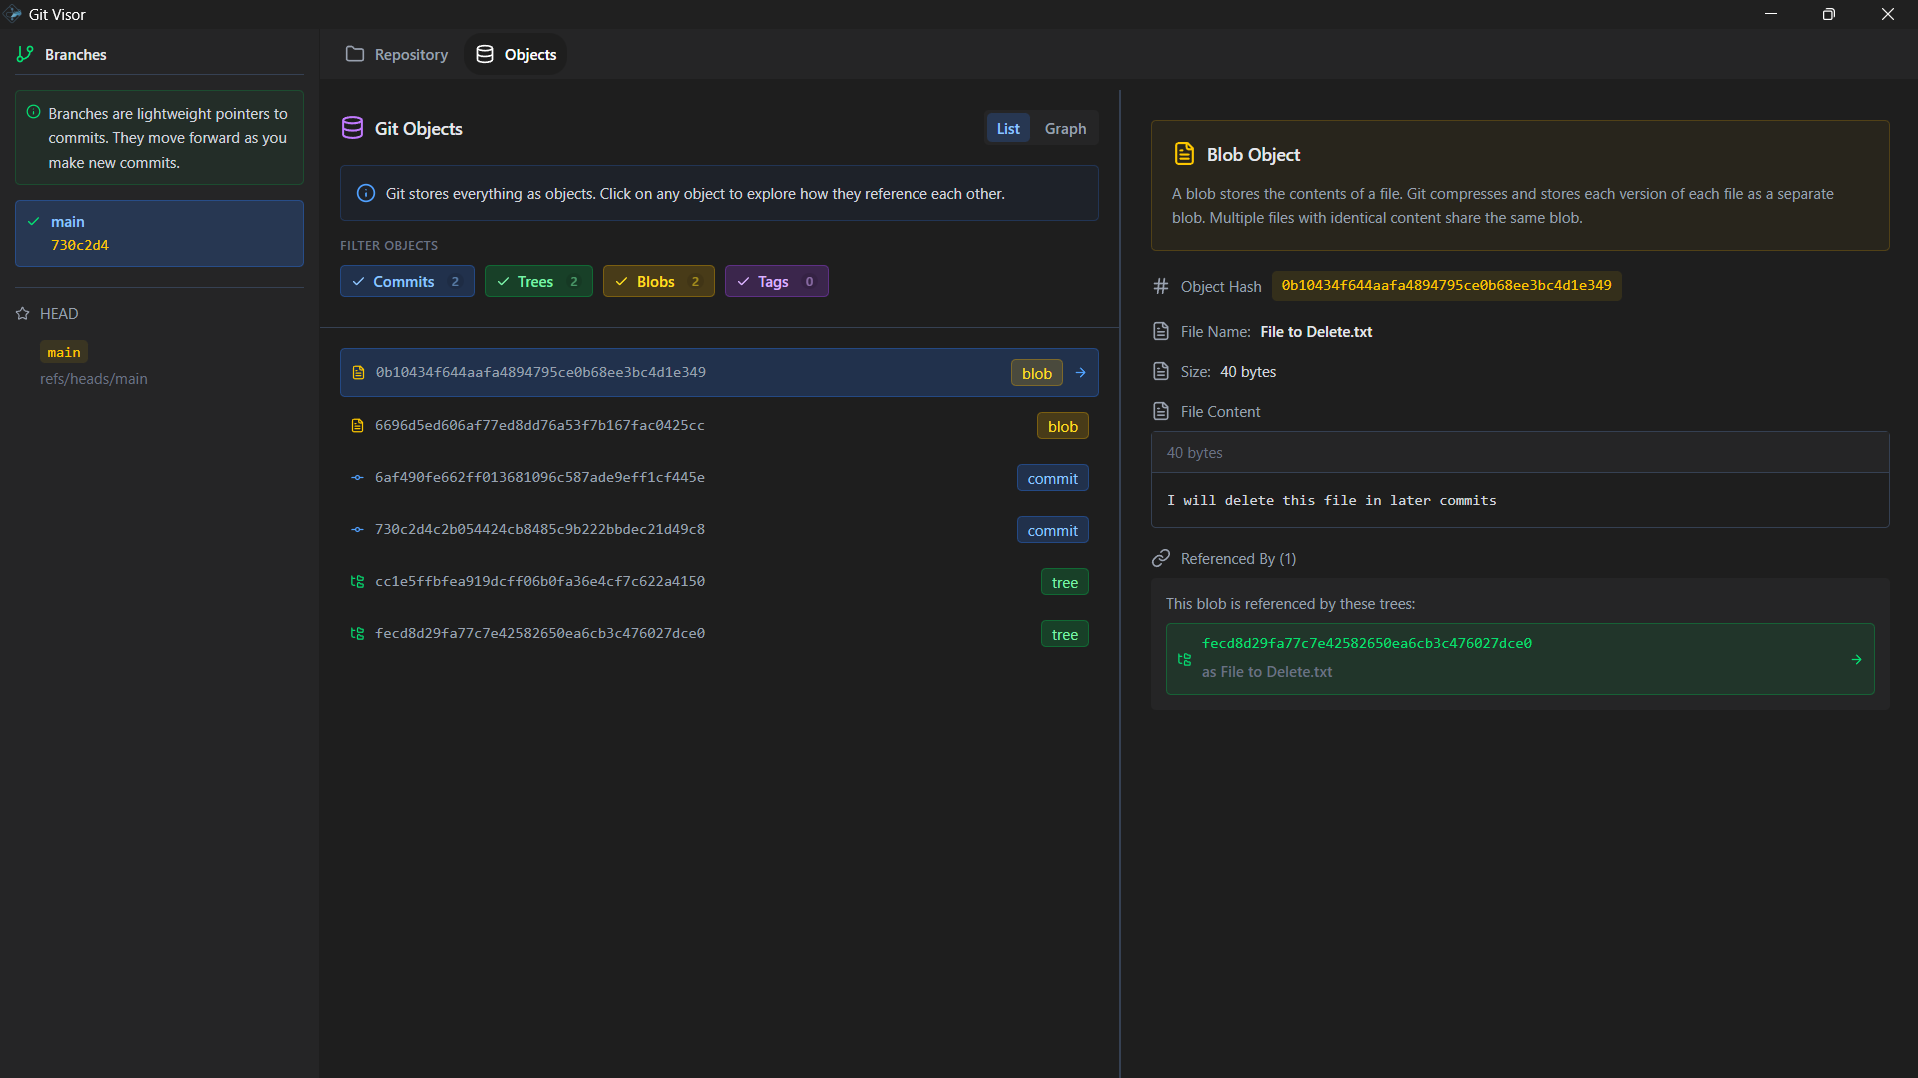
Task: Click the Referenced By link icon
Action: pos(1161,558)
